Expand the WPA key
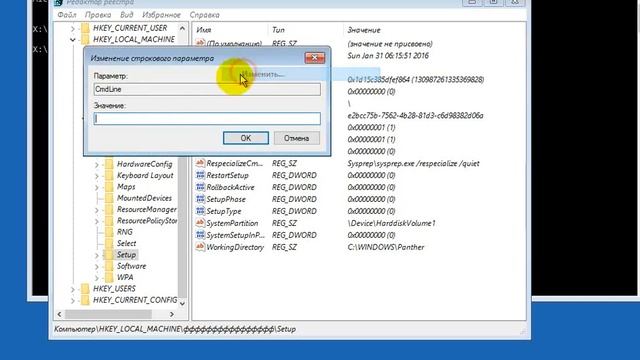 click(x=97, y=278)
